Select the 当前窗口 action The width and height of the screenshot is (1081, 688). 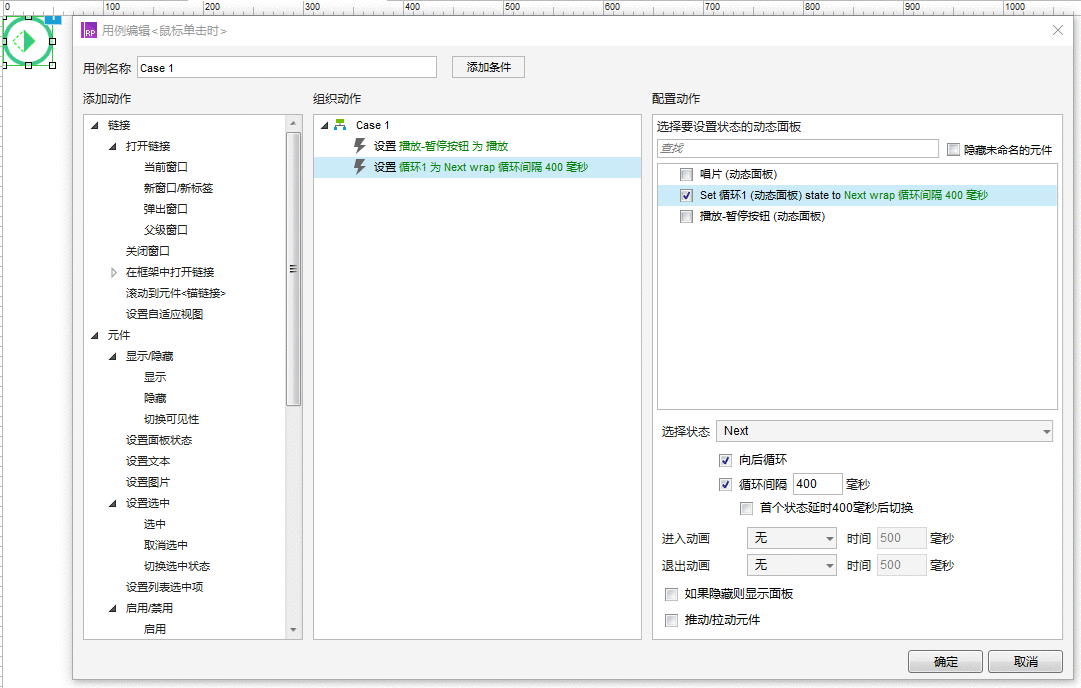[x=165, y=167]
